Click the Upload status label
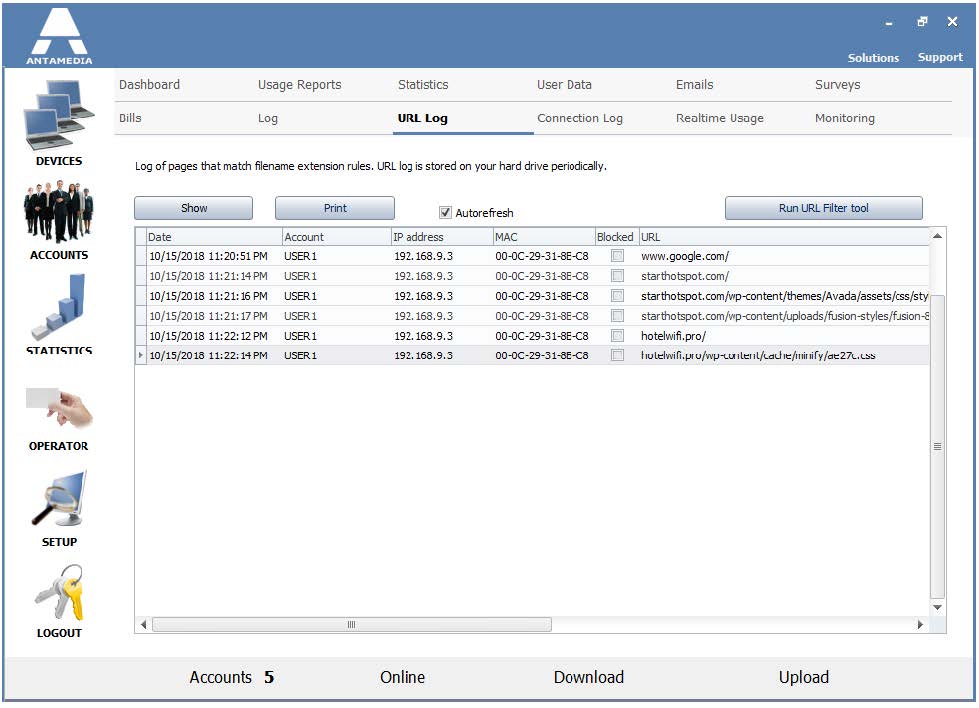Viewport: 979px width, 708px height. coord(804,677)
